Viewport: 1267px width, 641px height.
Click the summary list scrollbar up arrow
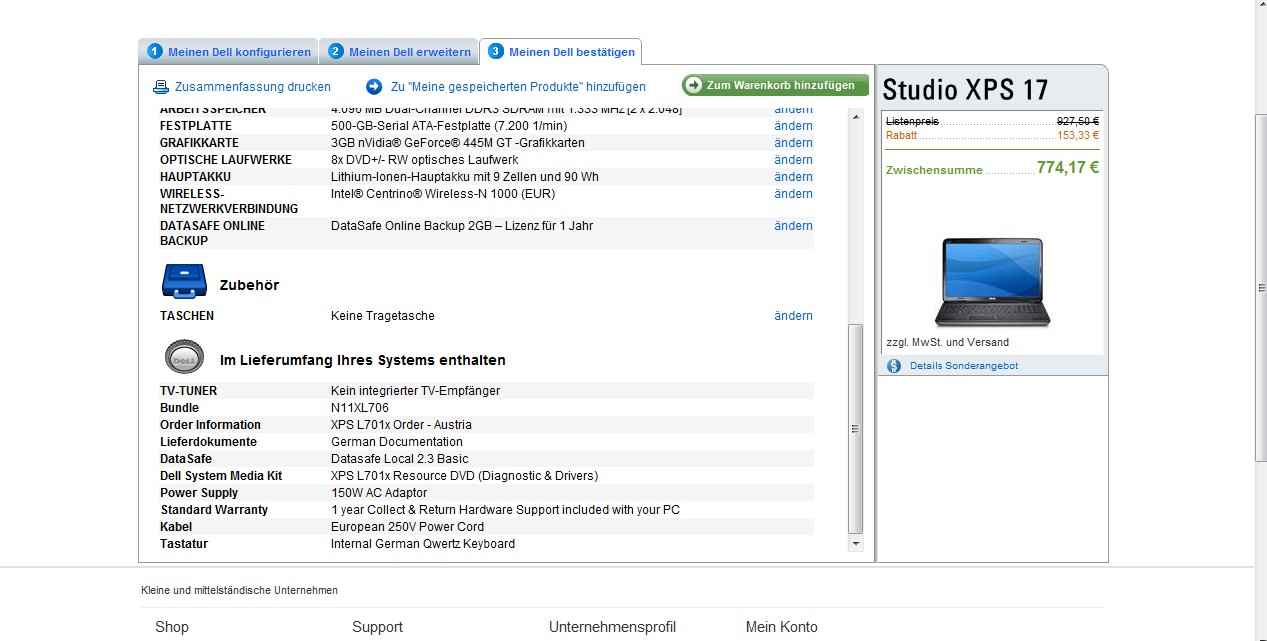855,117
